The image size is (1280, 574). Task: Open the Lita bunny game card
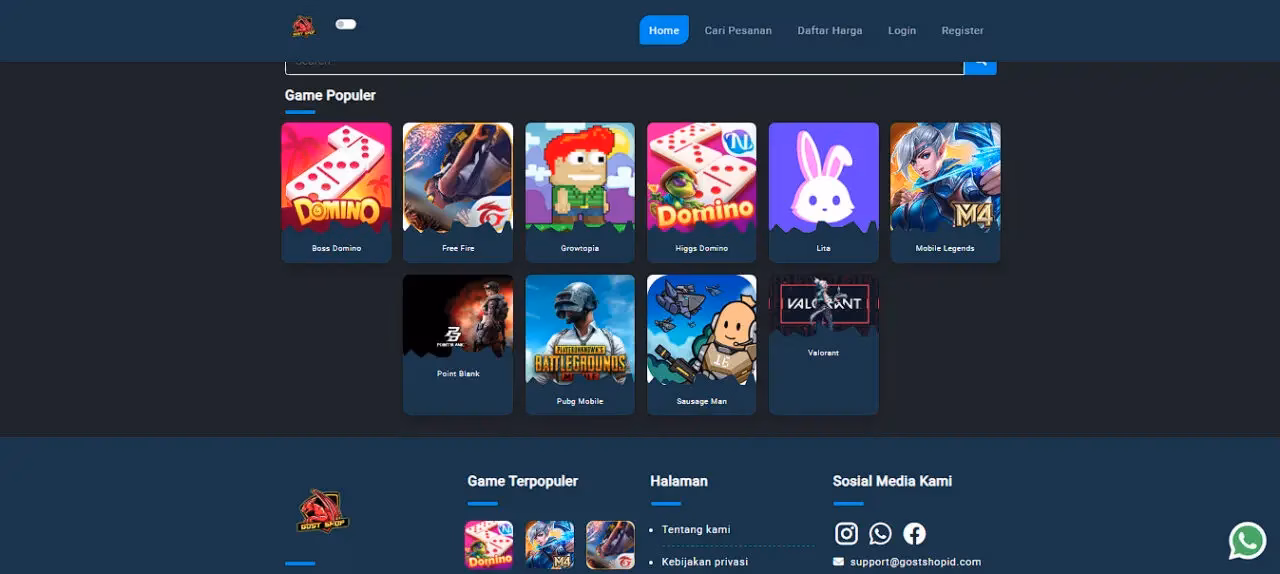(824, 193)
